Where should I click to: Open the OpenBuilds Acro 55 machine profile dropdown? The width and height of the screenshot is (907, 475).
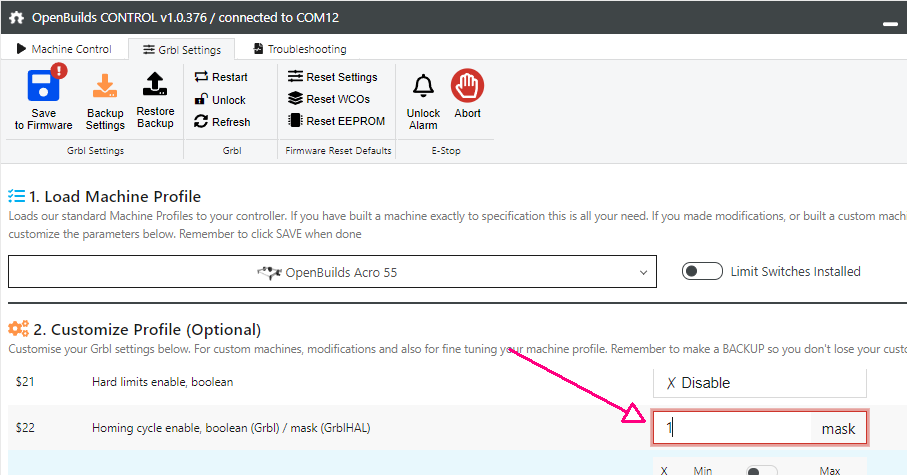point(332,272)
